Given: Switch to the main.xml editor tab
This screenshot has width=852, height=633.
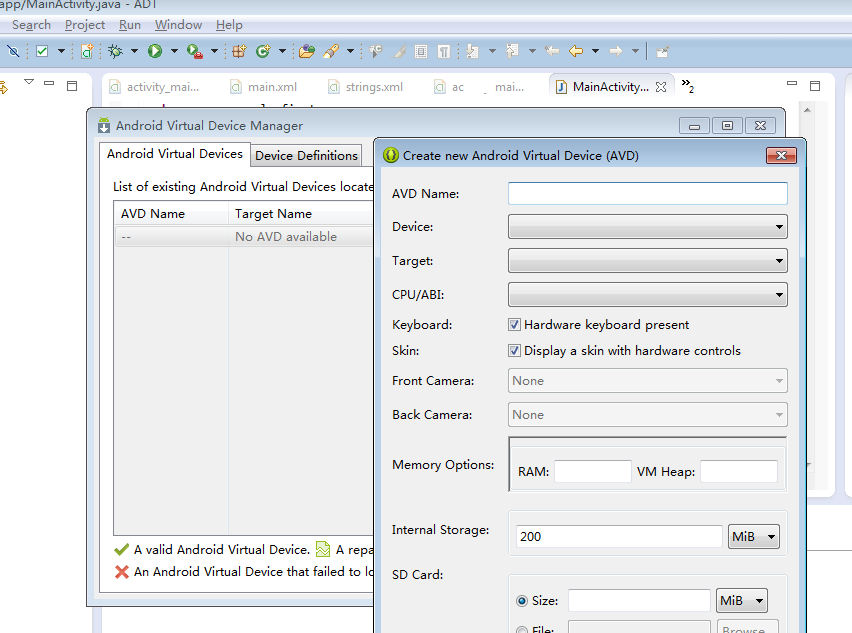Looking at the screenshot, I should pyautogui.click(x=265, y=87).
